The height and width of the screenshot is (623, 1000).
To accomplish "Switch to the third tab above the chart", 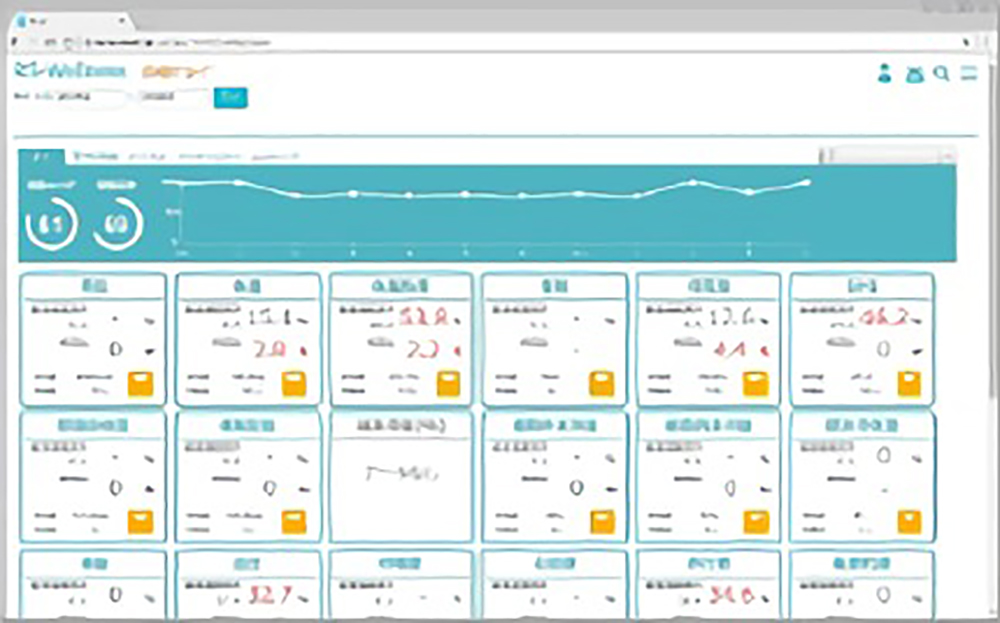I will tap(147, 156).
